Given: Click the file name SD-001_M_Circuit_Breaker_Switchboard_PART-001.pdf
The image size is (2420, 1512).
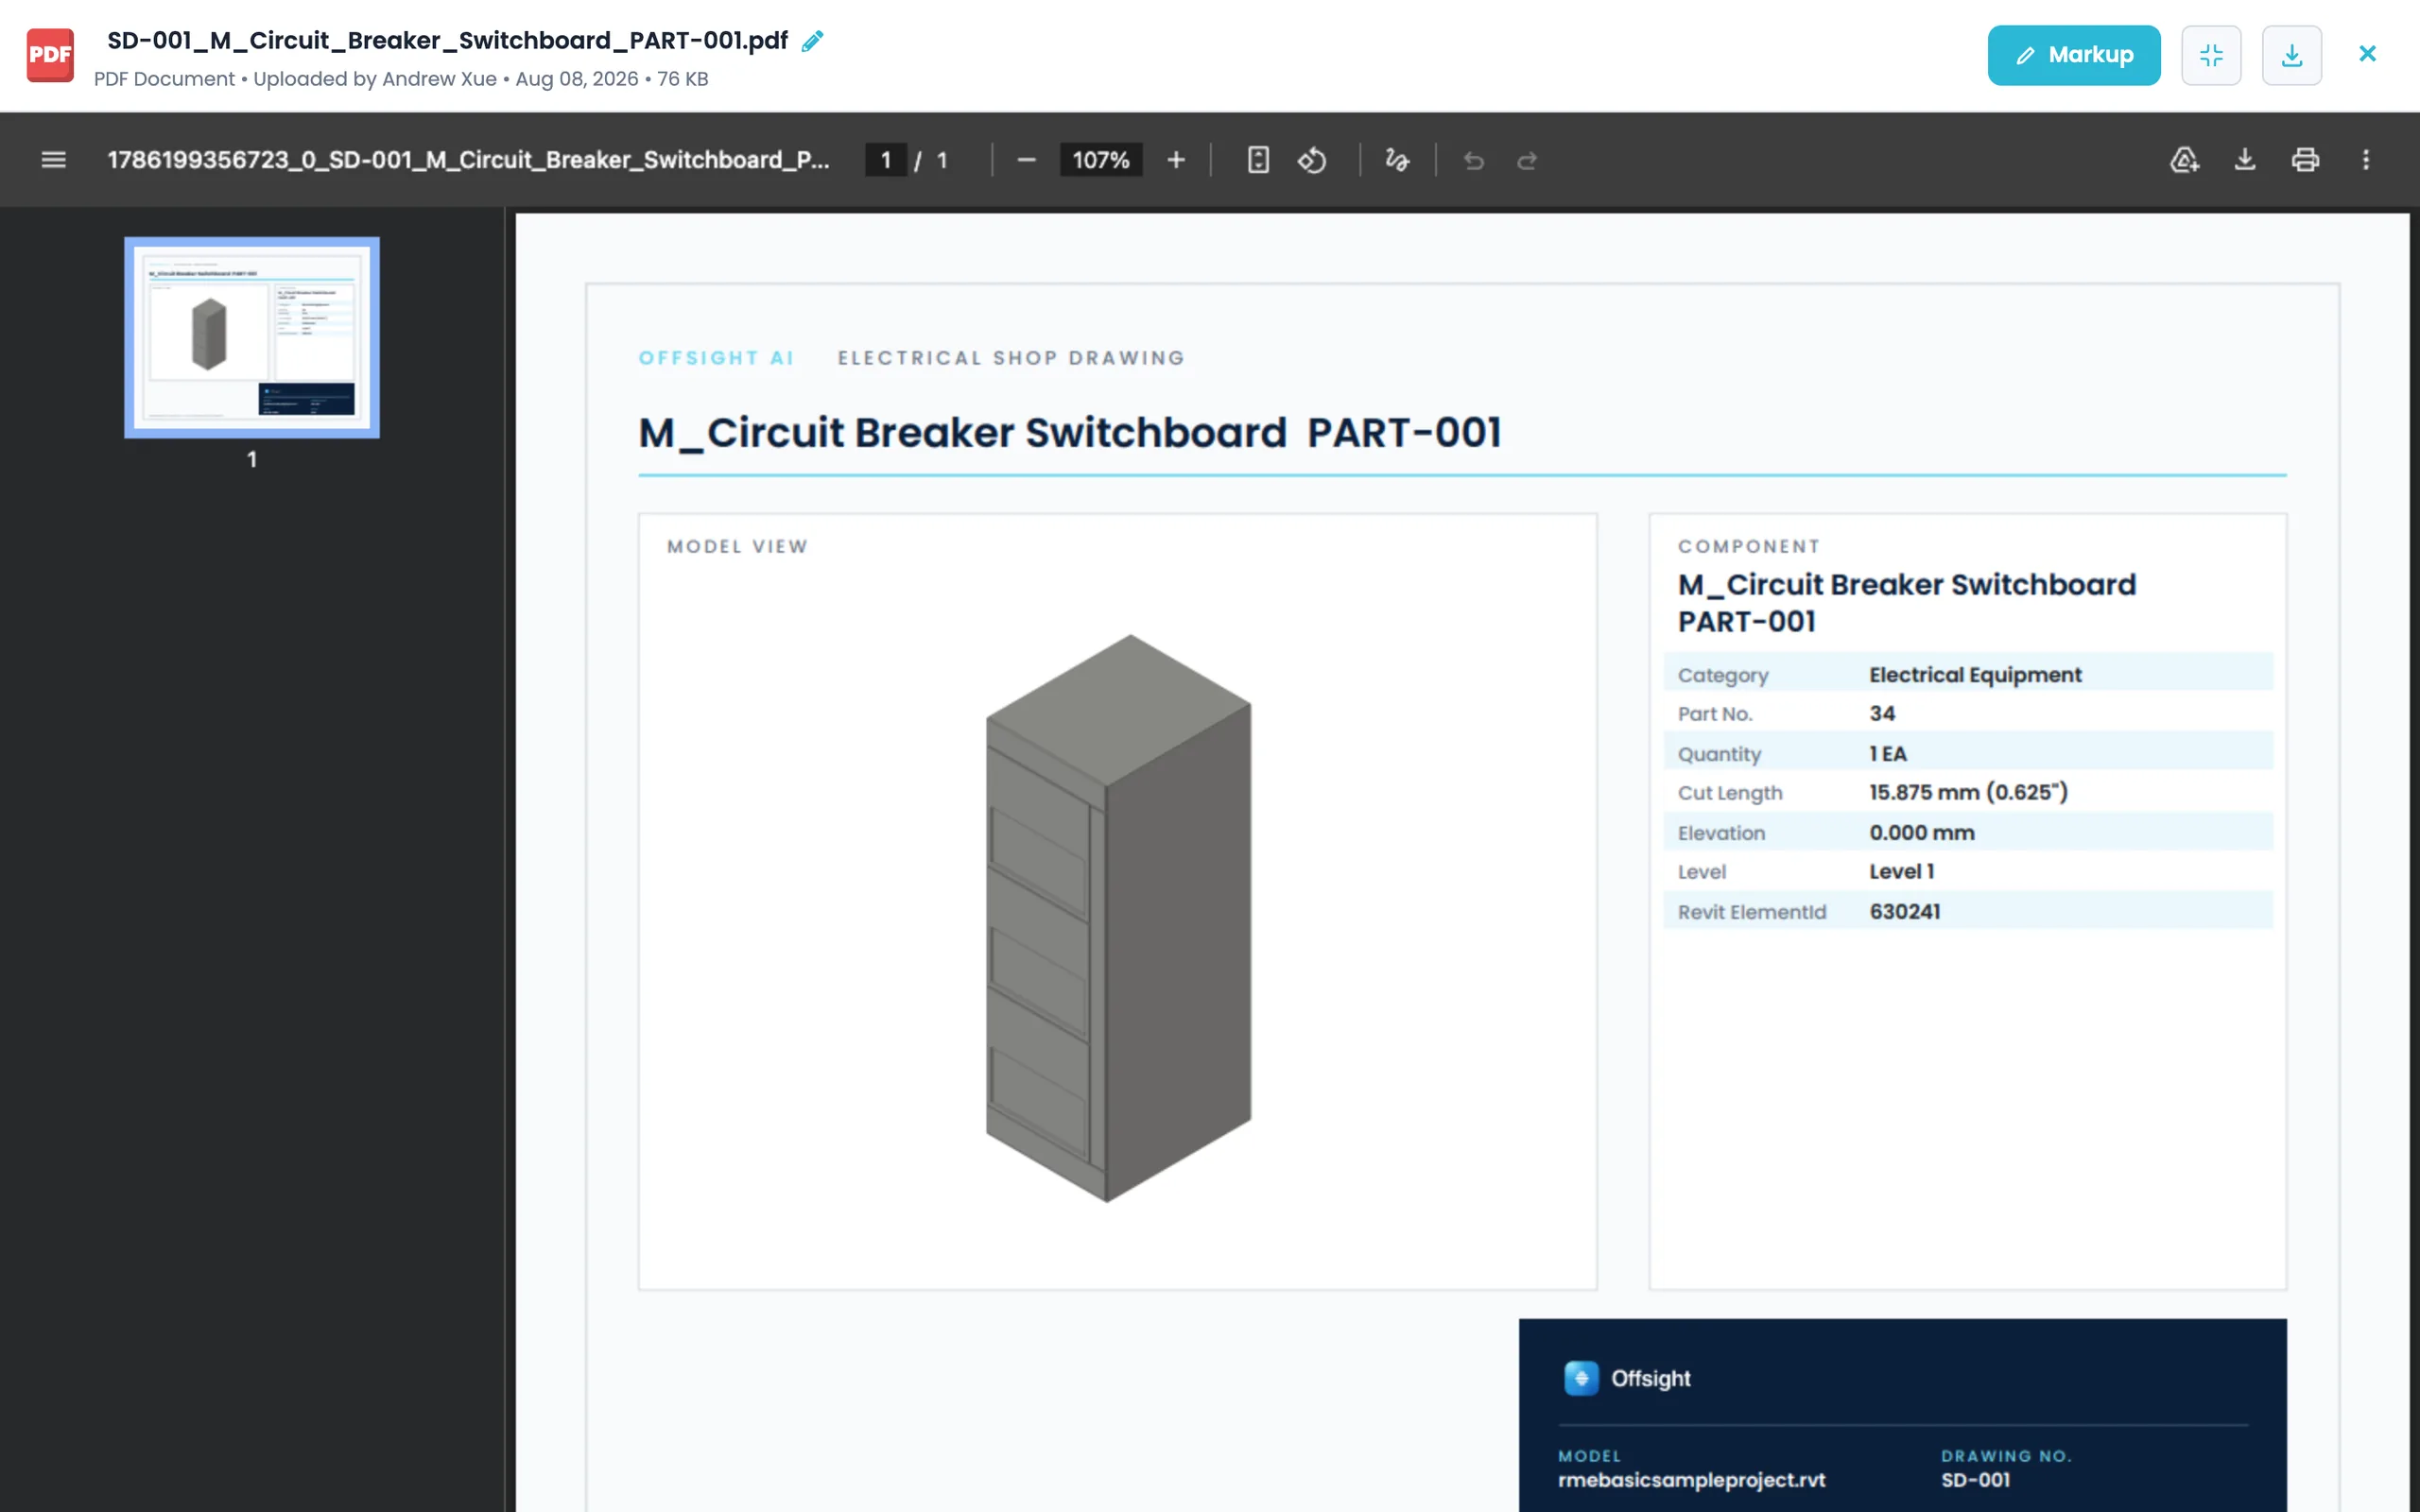Looking at the screenshot, I should point(447,41).
